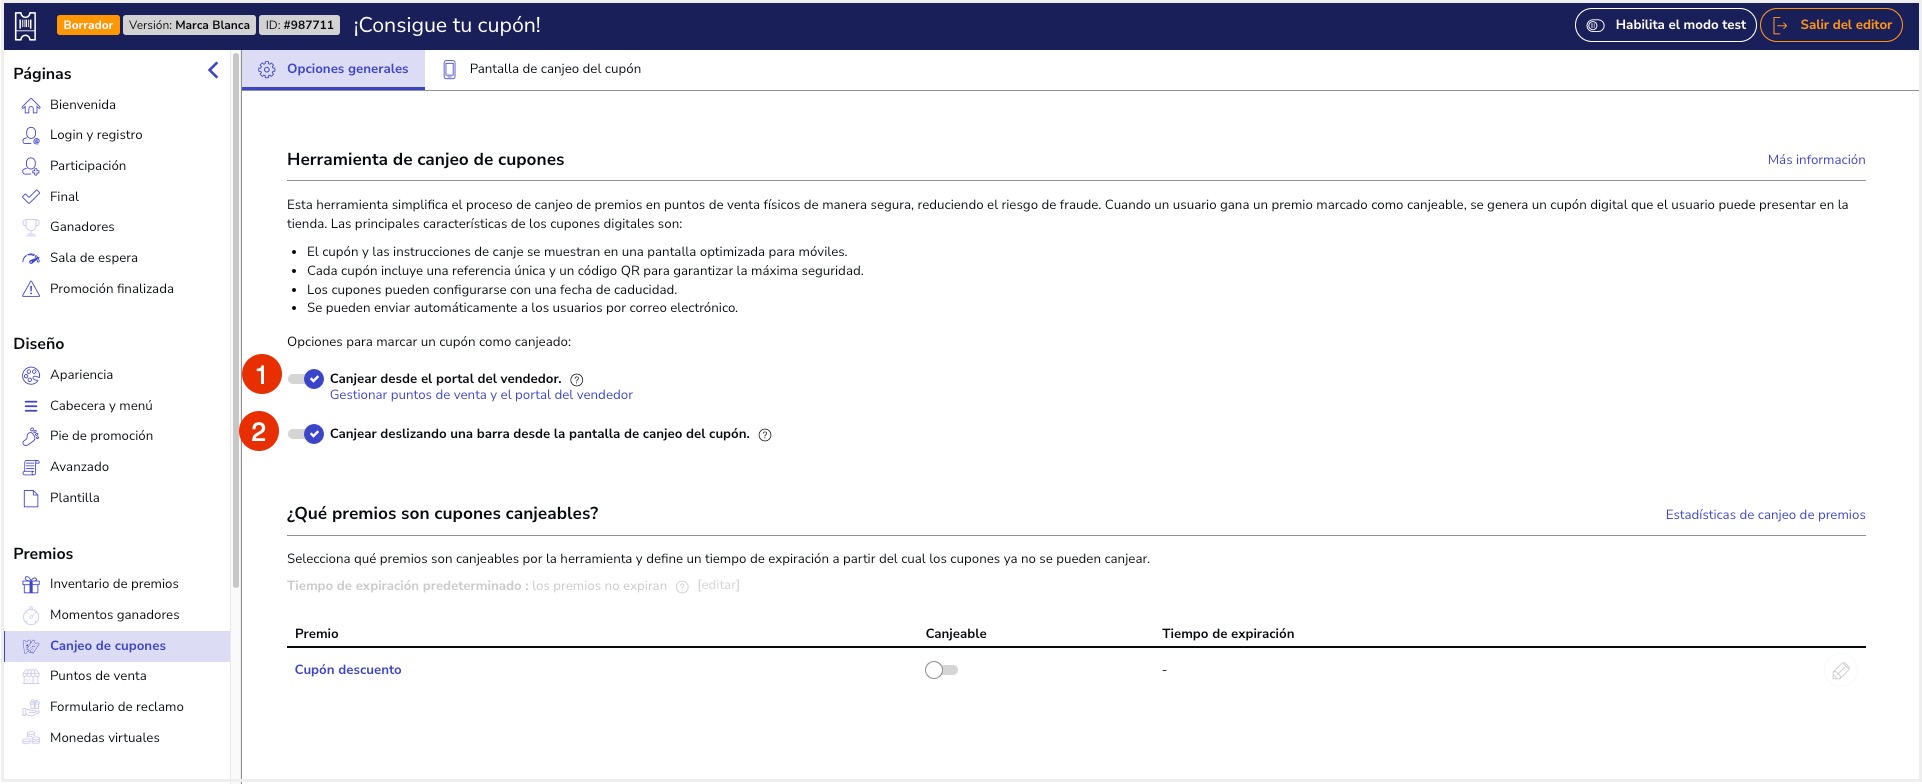This screenshot has width=1922, height=784.
Task: Open Promoción finalizada page
Action: pos(112,289)
